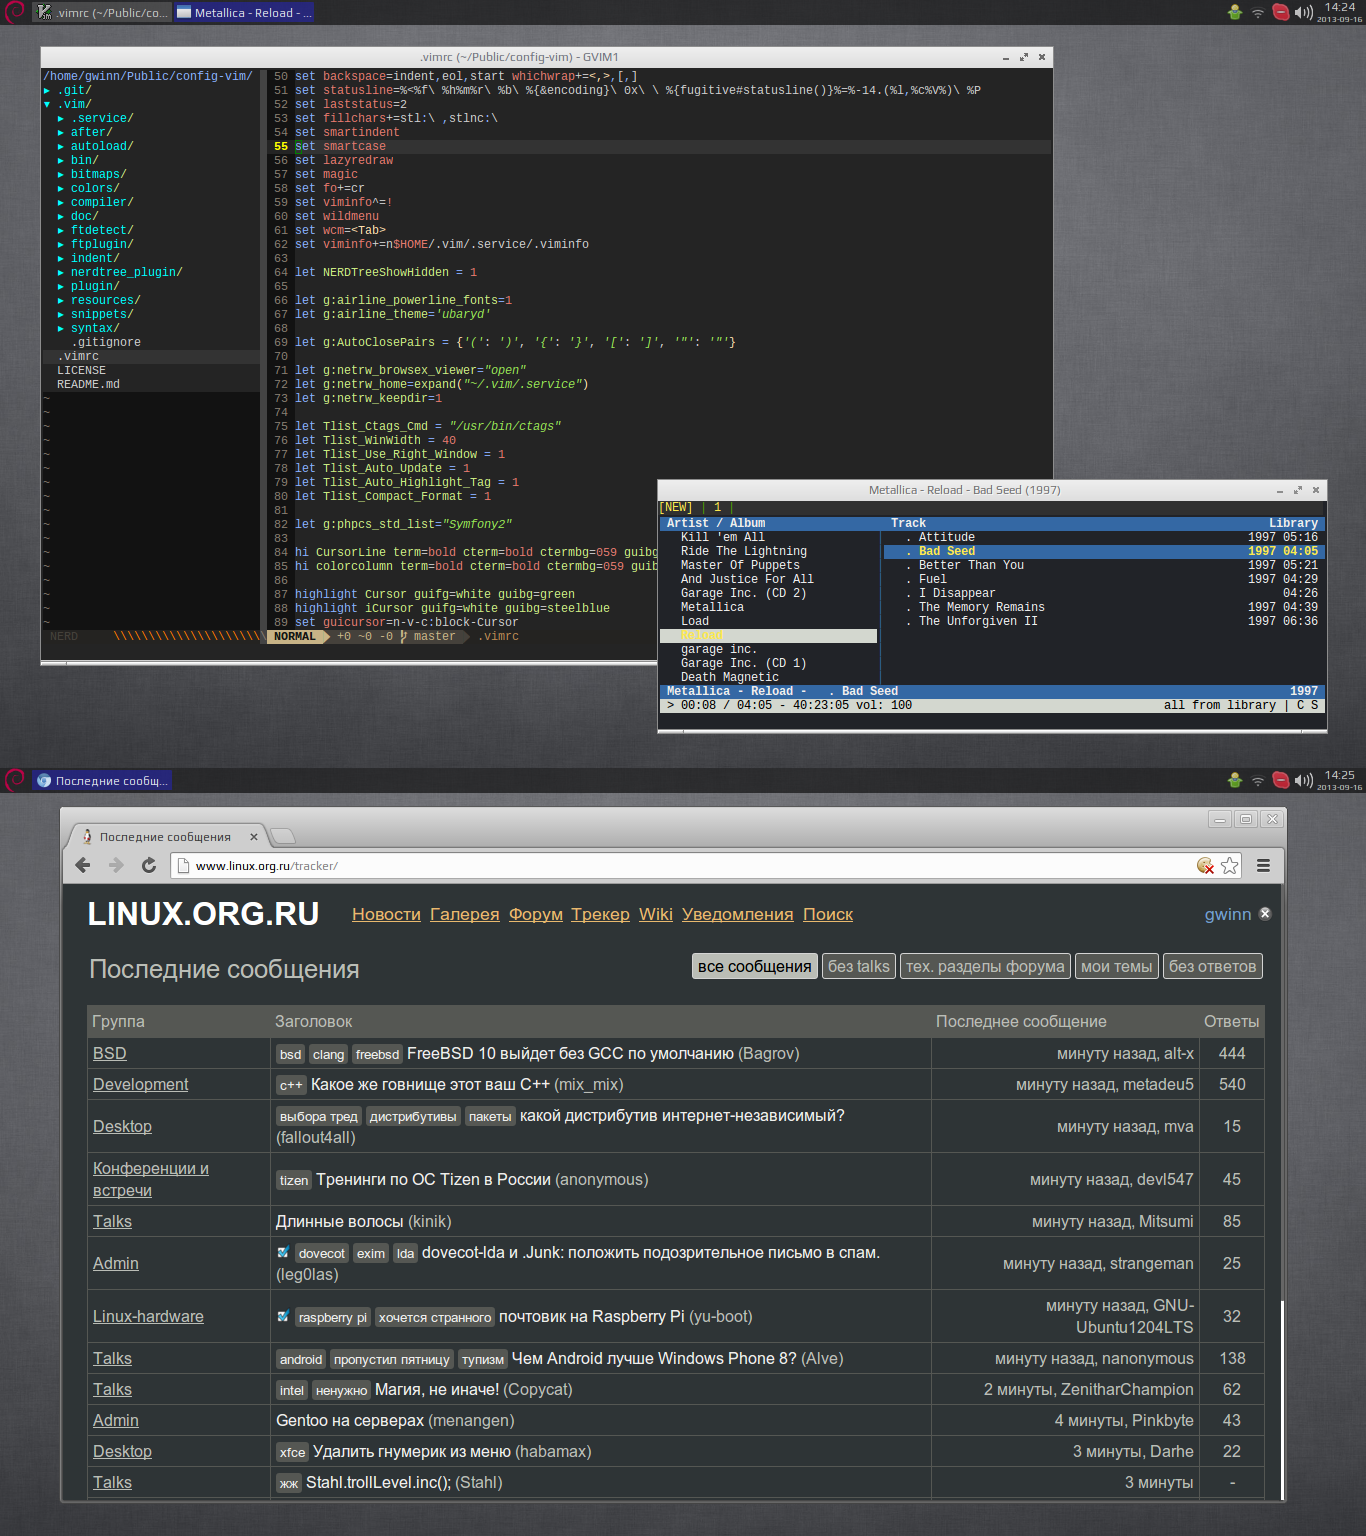Expand the snippets/ folder
The width and height of the screenshot is (1366, 1536).
(x=61, y=314)
